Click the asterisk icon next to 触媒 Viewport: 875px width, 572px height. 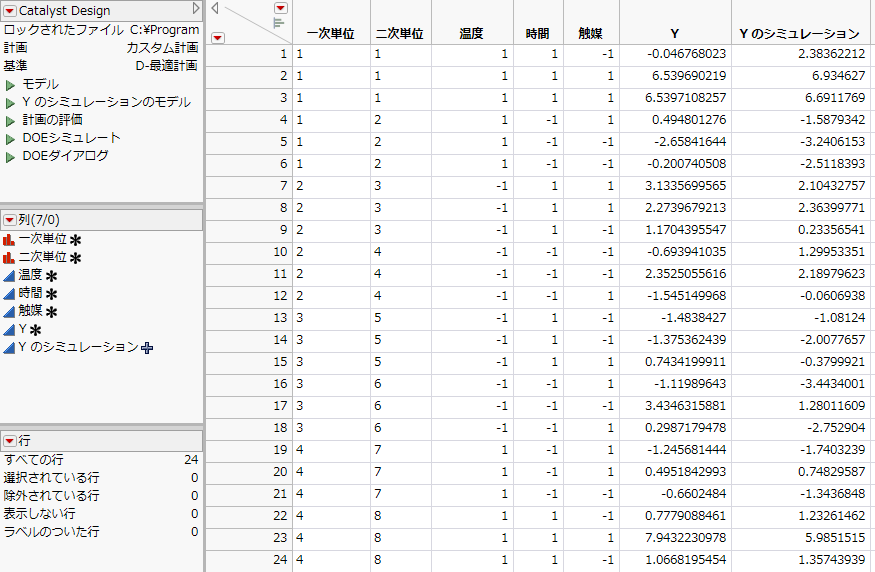tap(52, 312)
